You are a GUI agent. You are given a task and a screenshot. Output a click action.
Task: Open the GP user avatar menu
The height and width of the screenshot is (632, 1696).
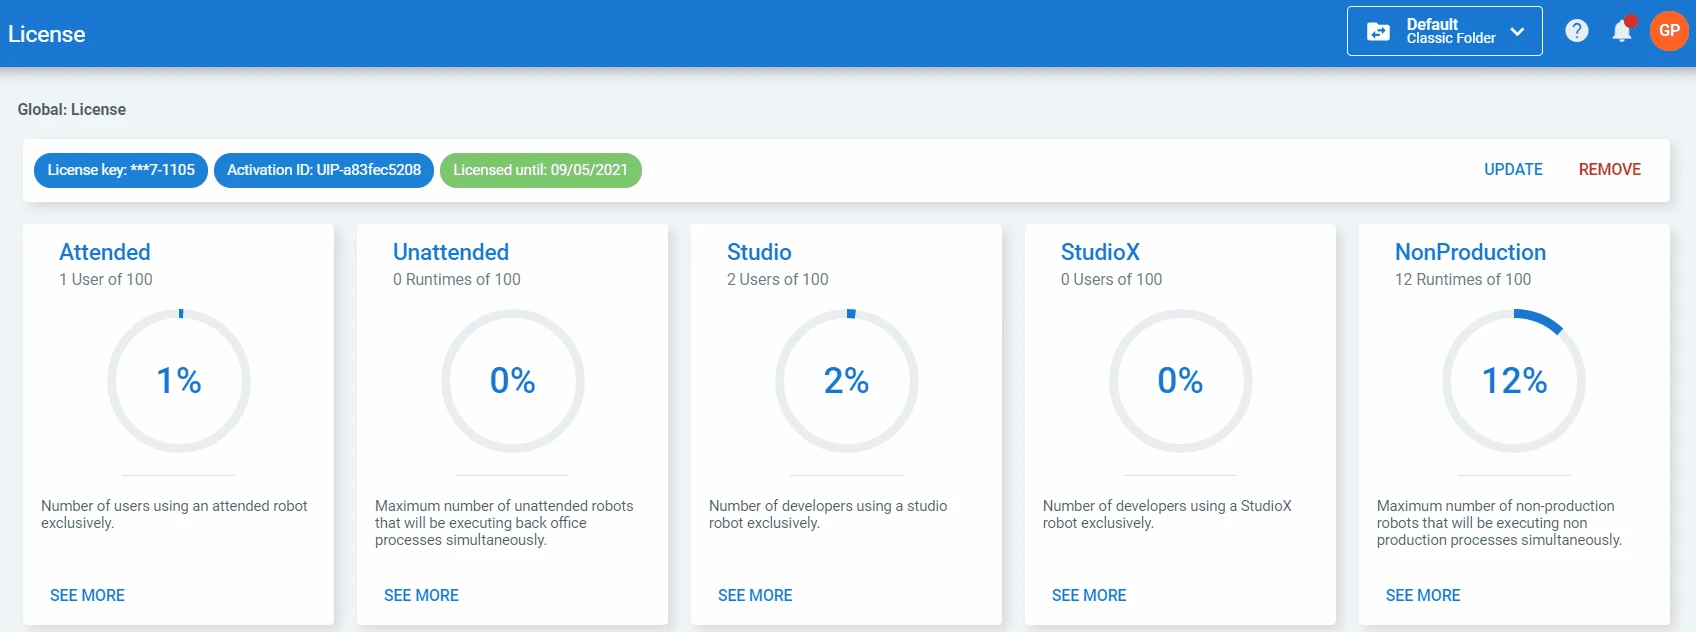coord(1669,31)
